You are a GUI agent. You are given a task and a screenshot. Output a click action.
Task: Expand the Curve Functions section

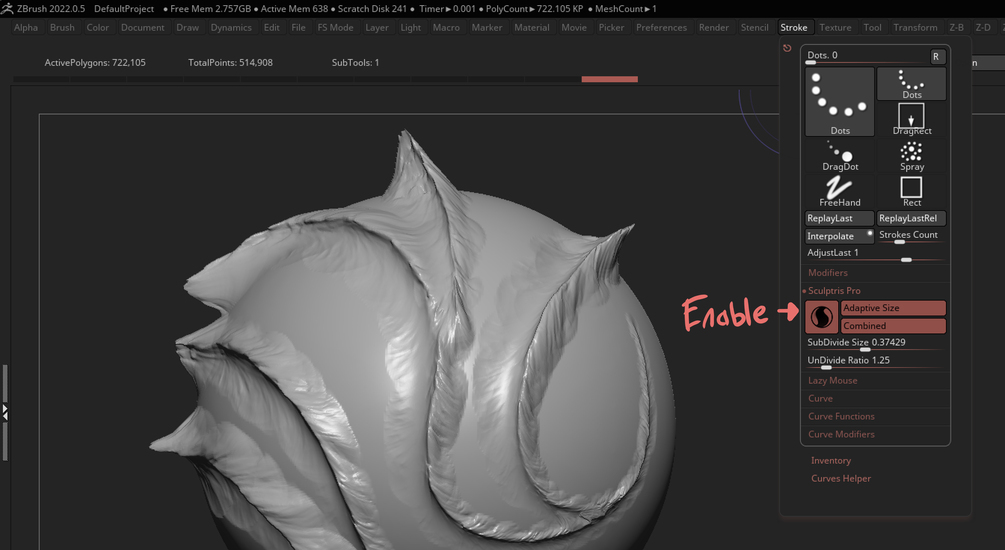click(x=841, y=416)
